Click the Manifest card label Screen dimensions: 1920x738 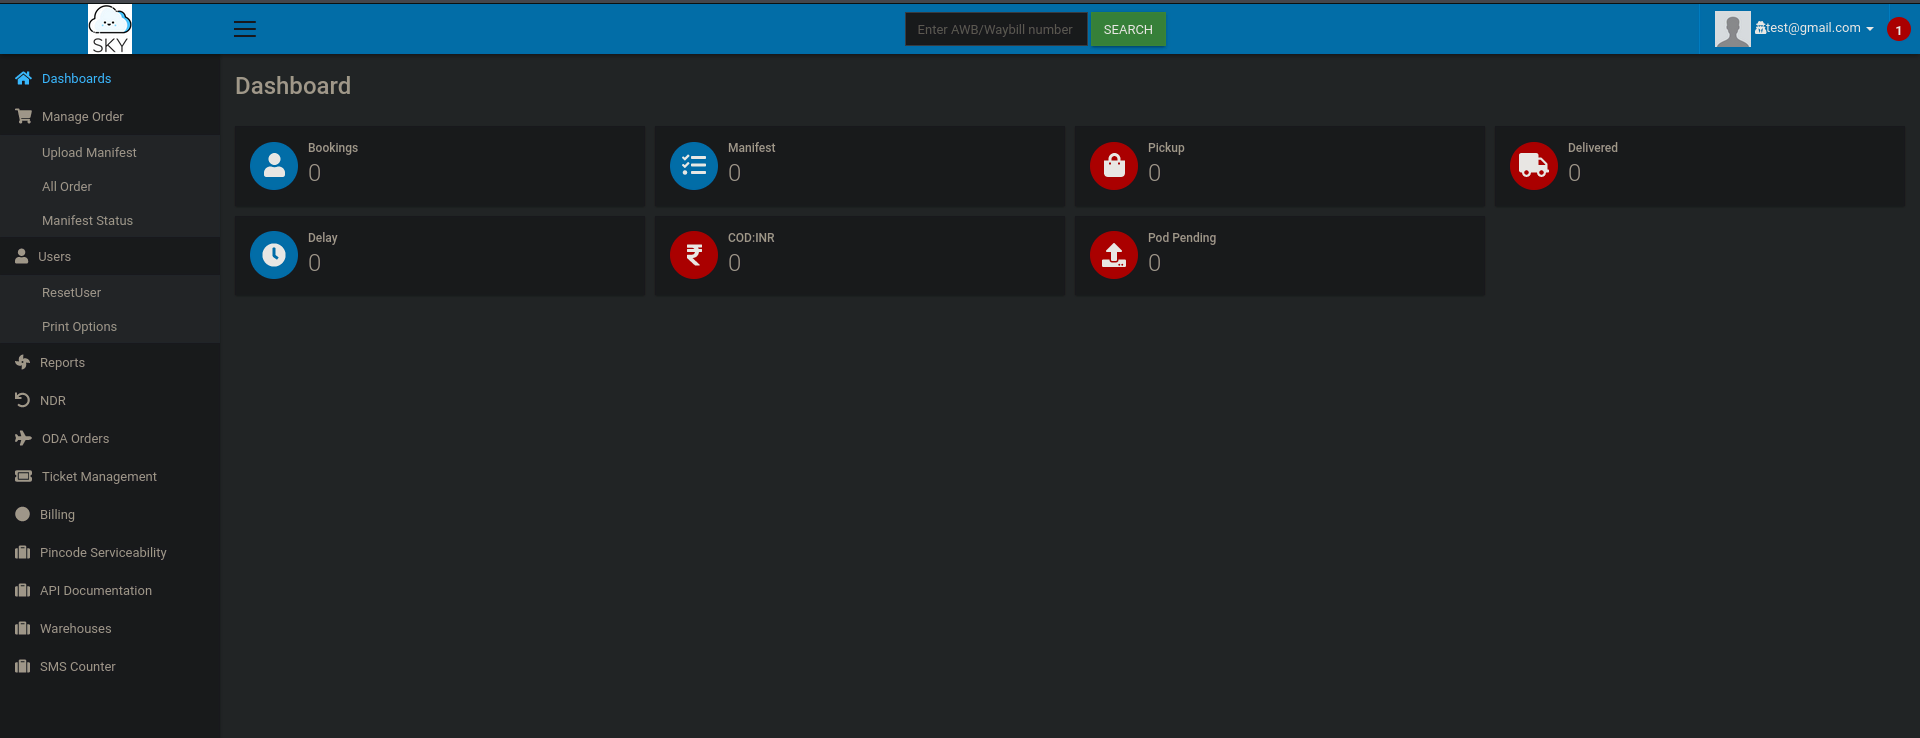point(751,148)
